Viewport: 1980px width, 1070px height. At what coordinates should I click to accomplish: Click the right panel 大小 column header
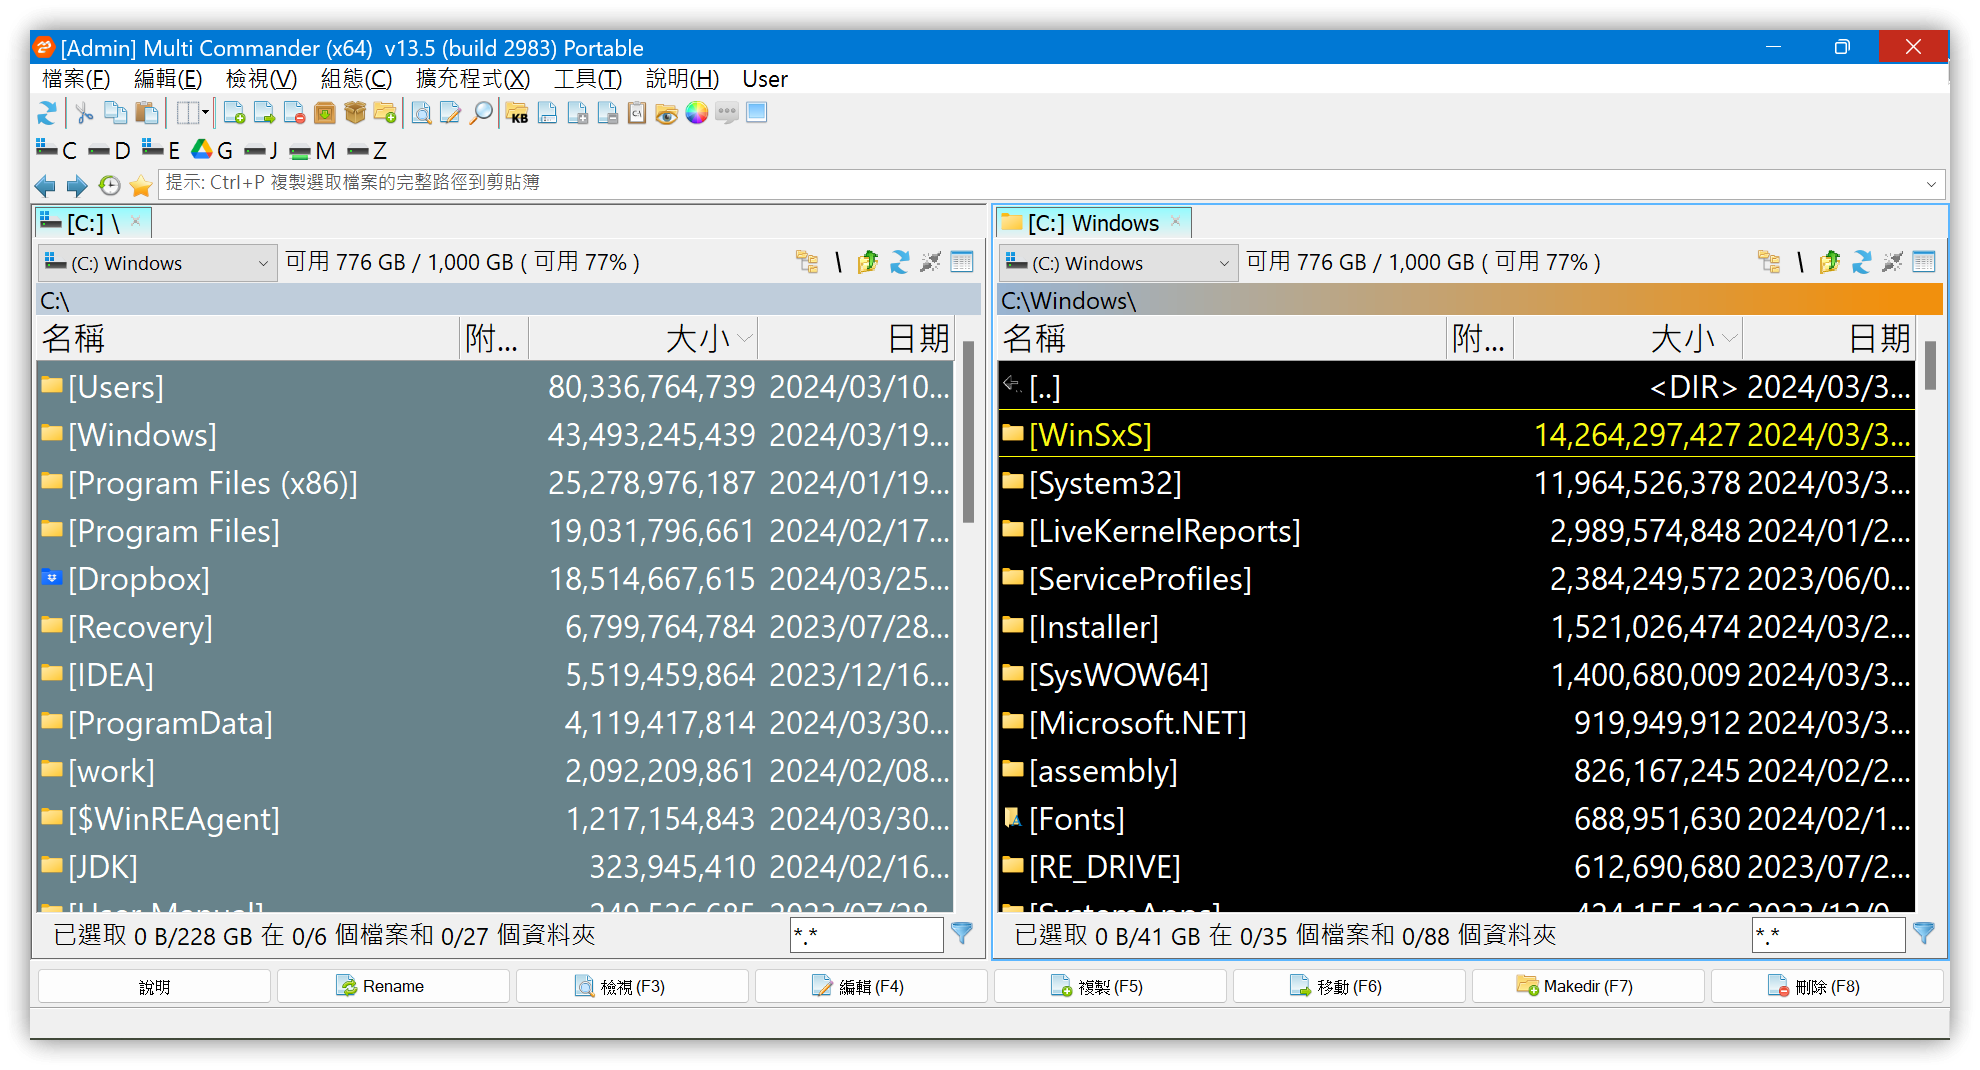[1628, 339]
